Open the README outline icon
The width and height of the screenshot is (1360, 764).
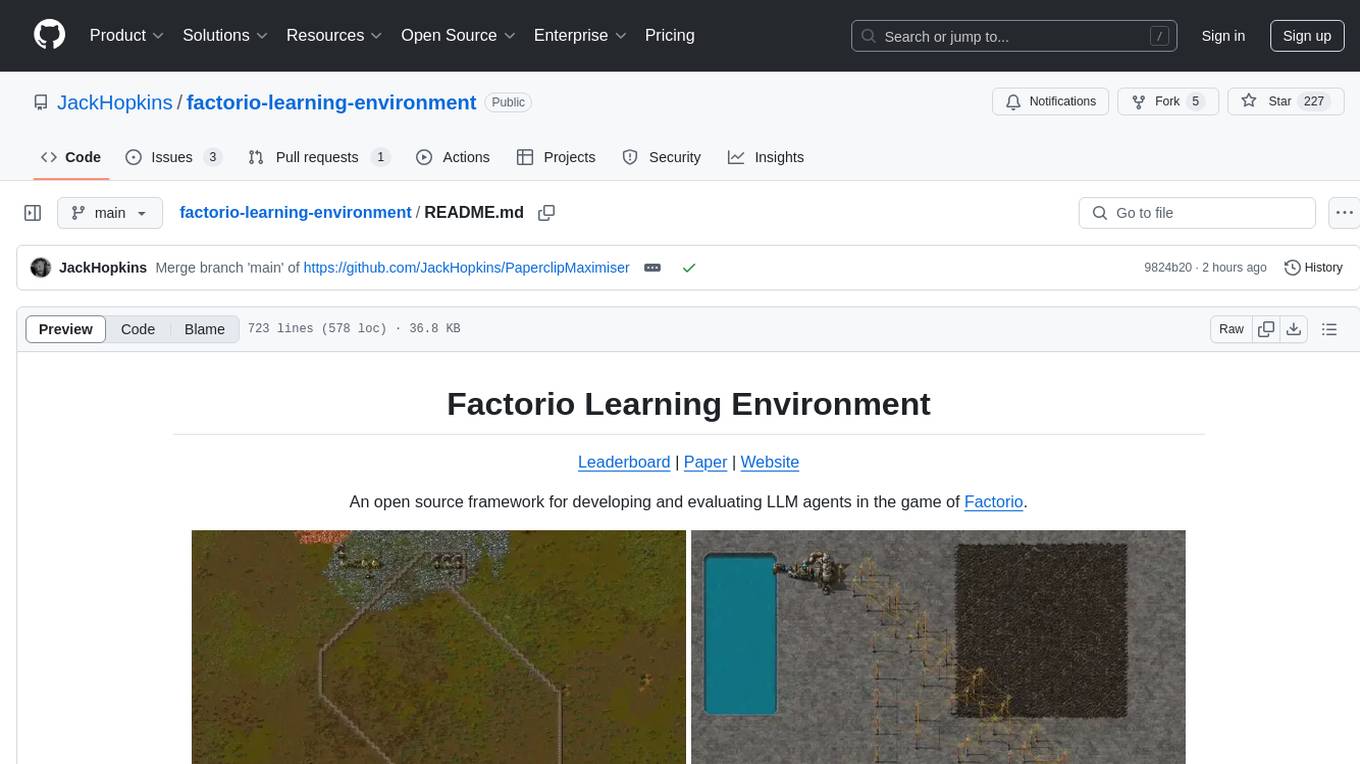click(x=1329, y=329)
